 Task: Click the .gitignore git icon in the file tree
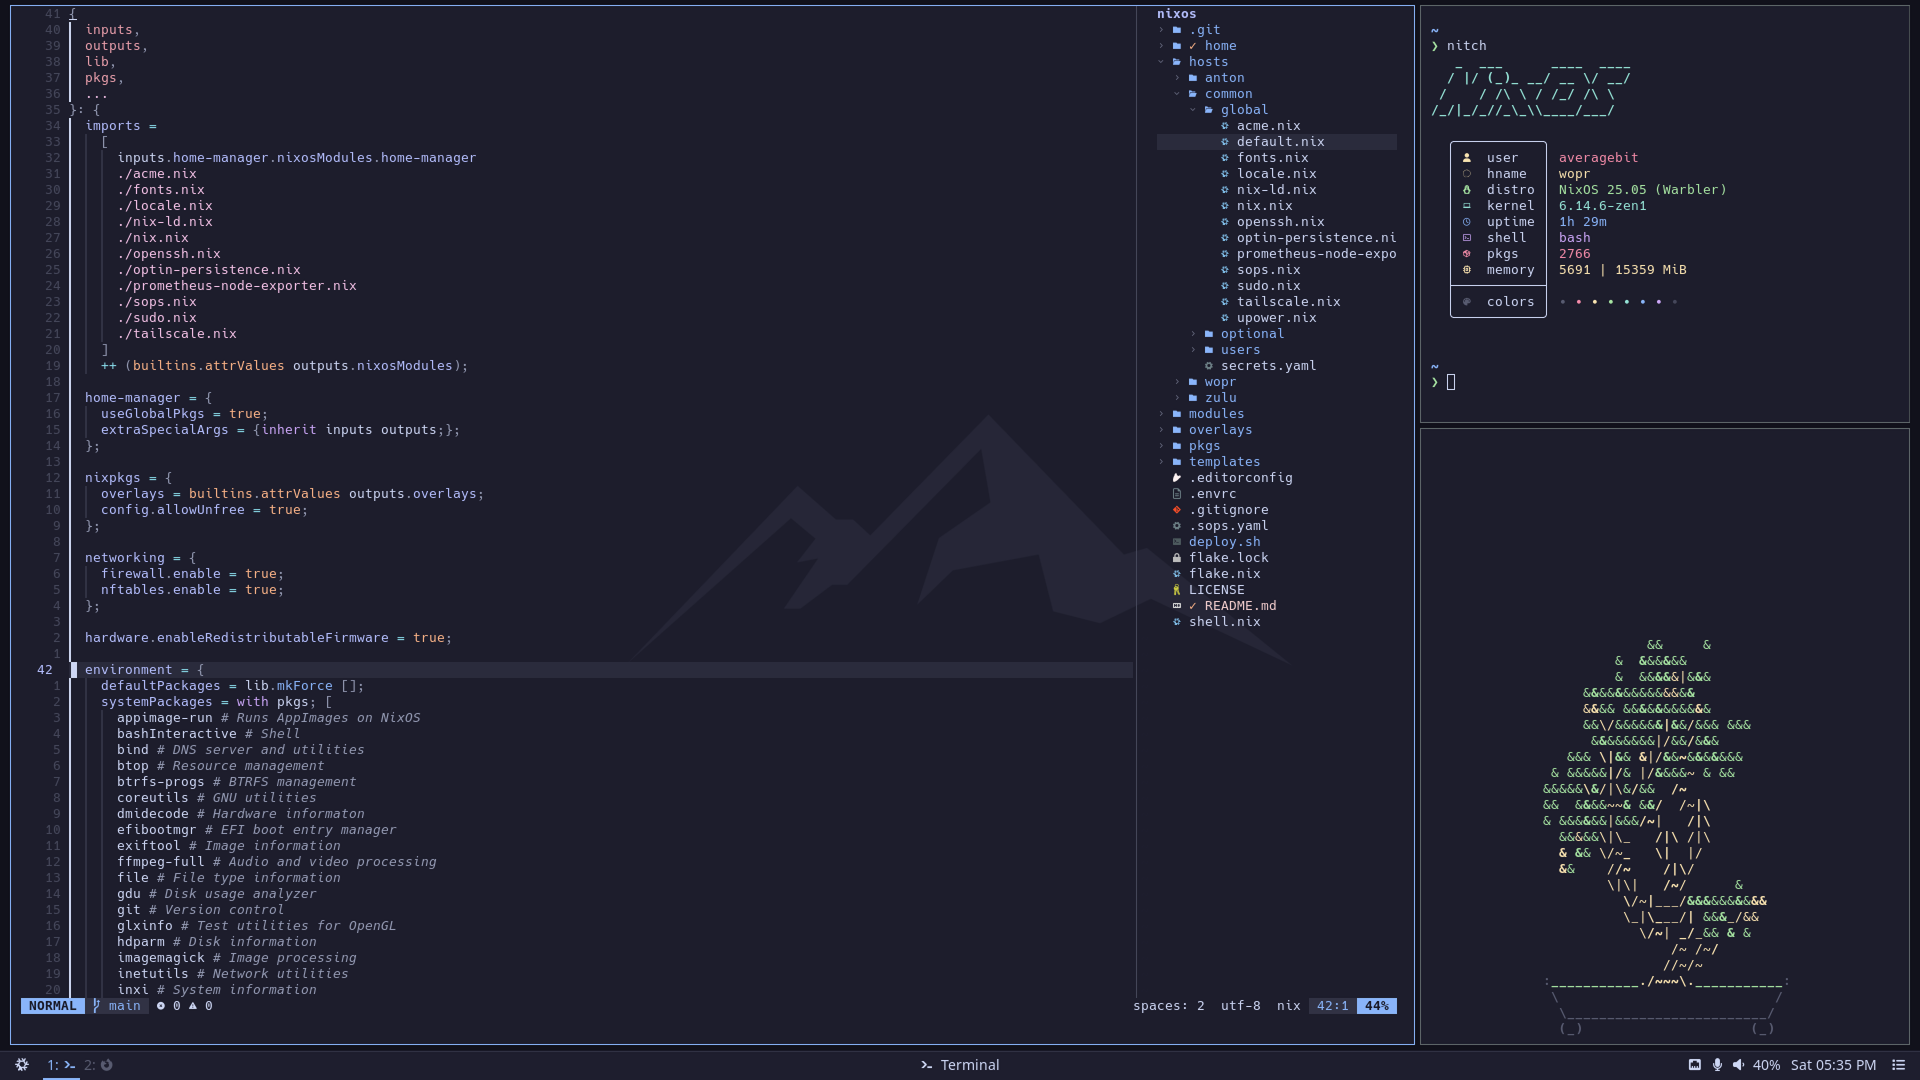(x=1177, y=510)
